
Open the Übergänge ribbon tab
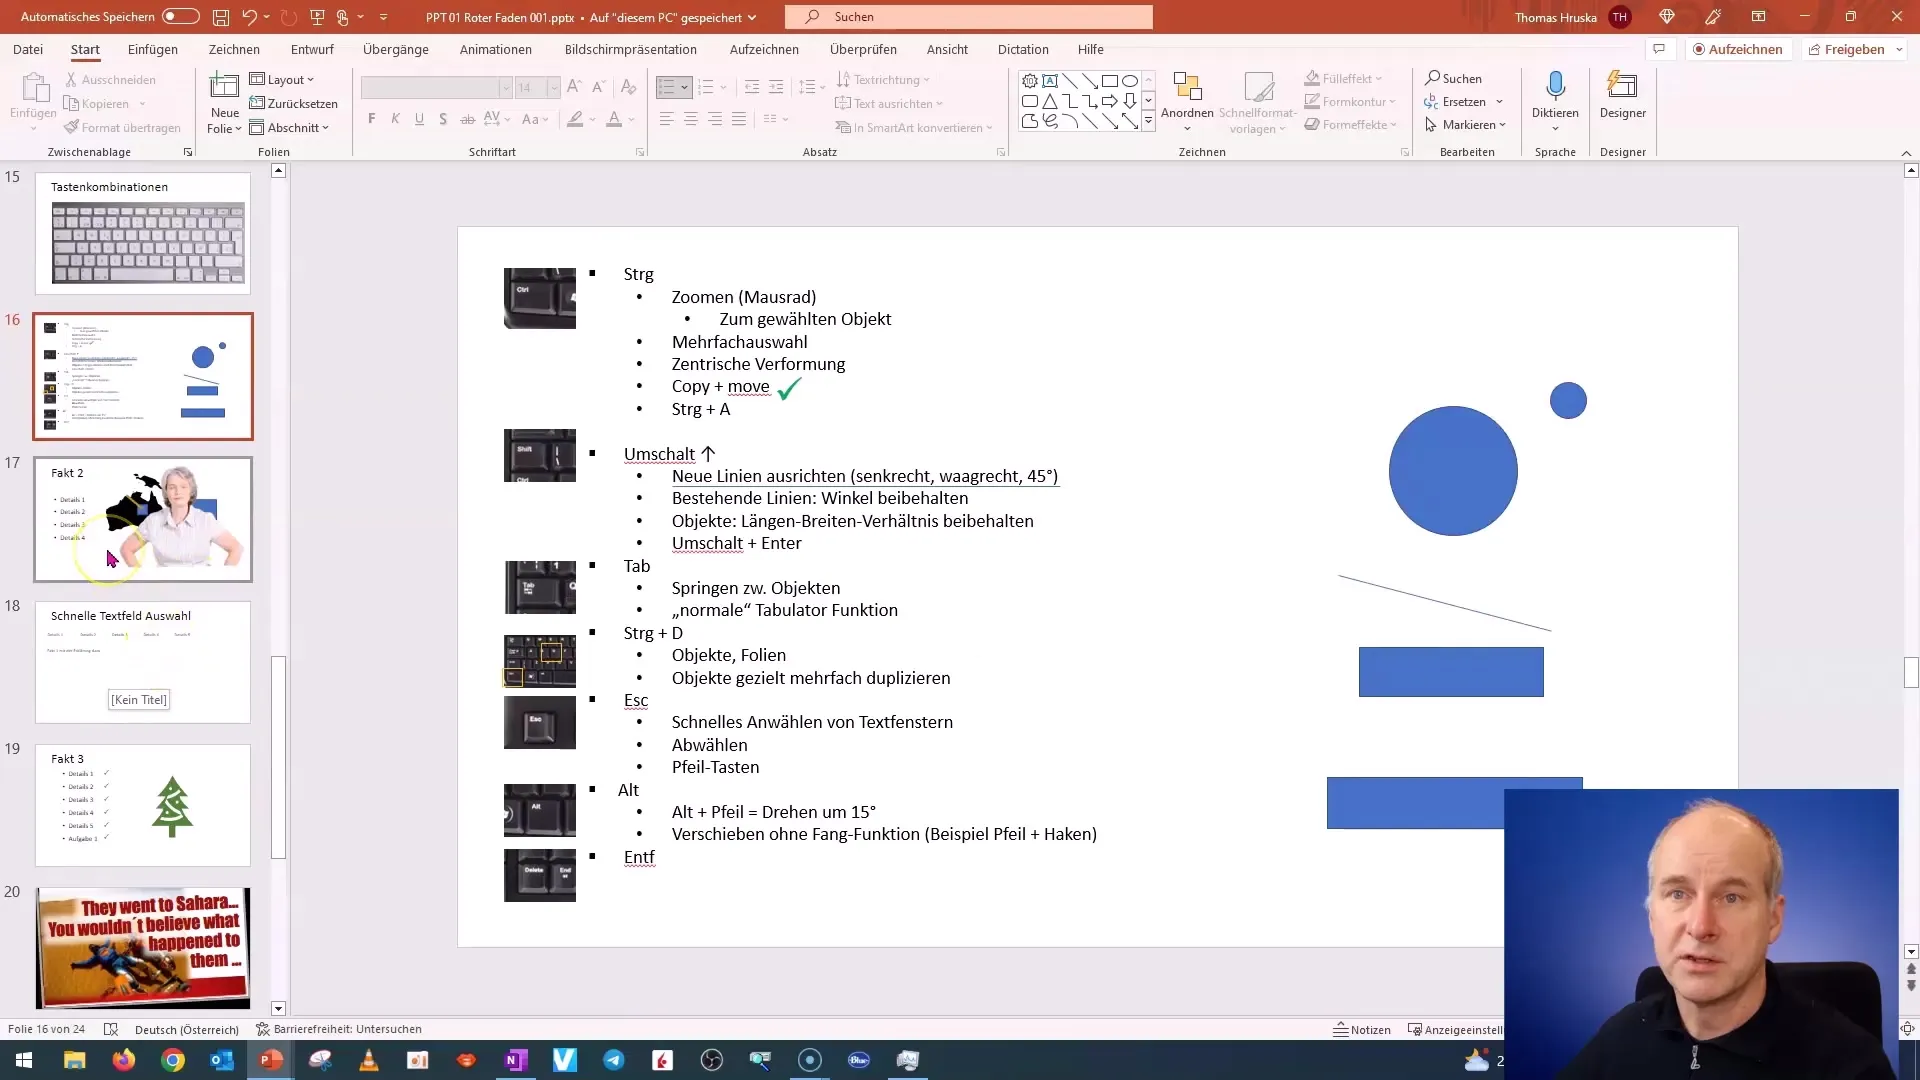[396, 49]
